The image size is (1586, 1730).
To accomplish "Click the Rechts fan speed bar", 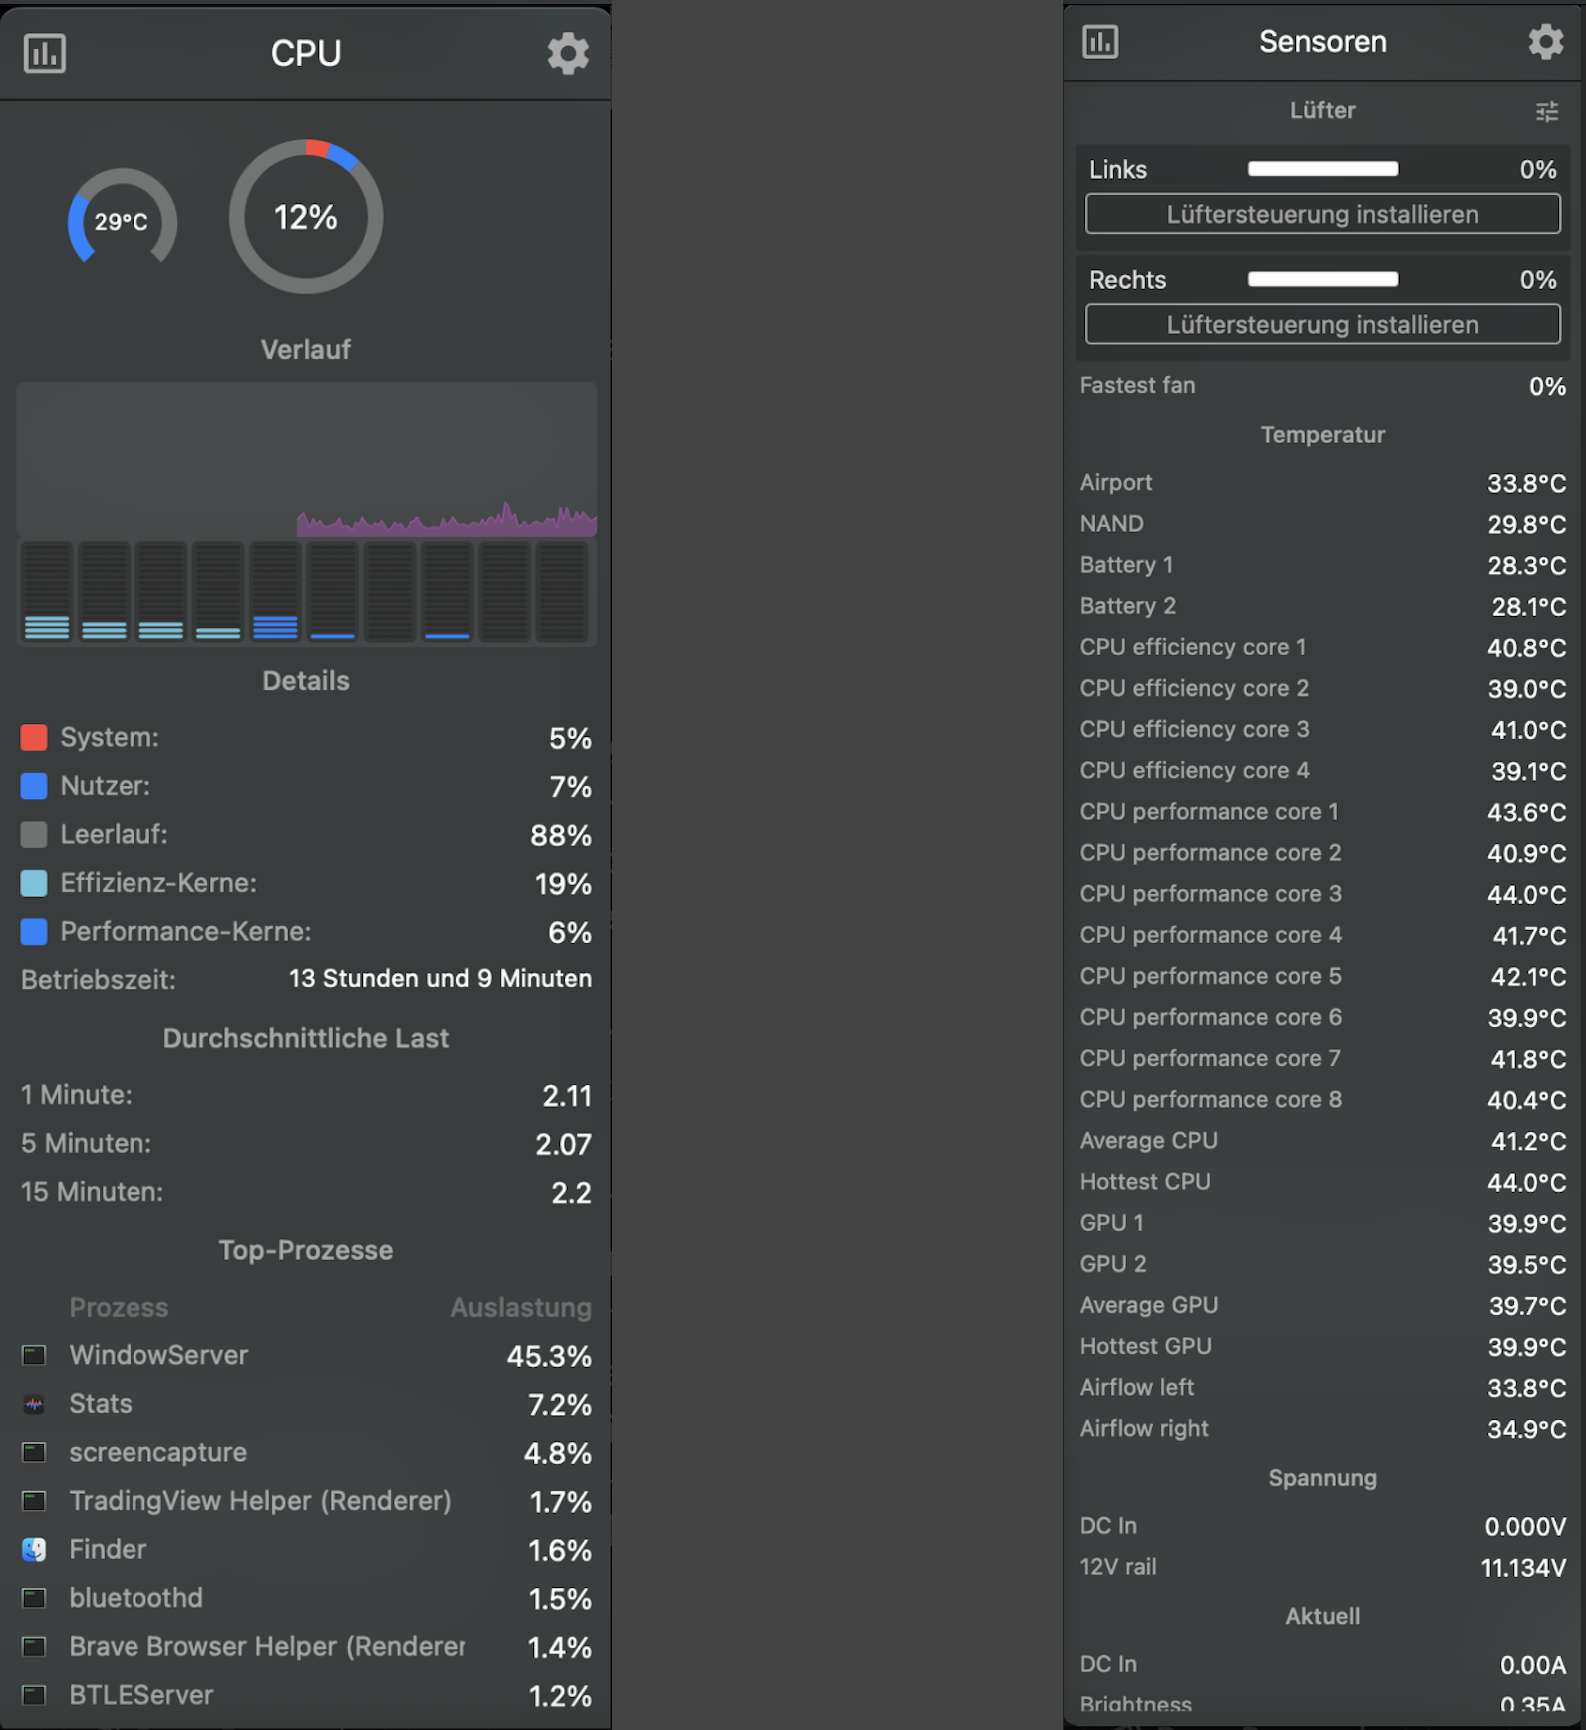I will (1322, 279).
